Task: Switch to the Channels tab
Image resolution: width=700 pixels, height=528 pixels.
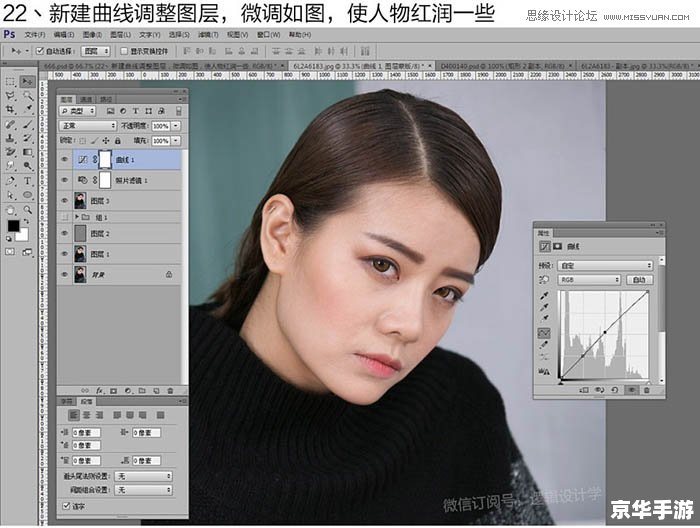Action: point(86,99)
